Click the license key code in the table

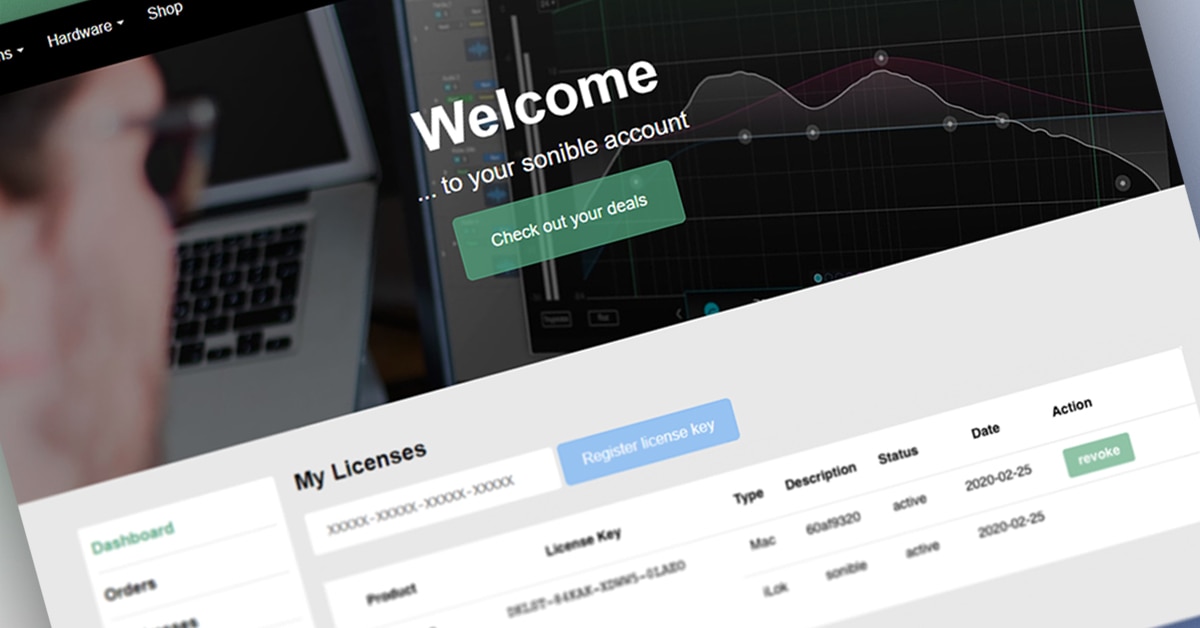coord(597,590)
